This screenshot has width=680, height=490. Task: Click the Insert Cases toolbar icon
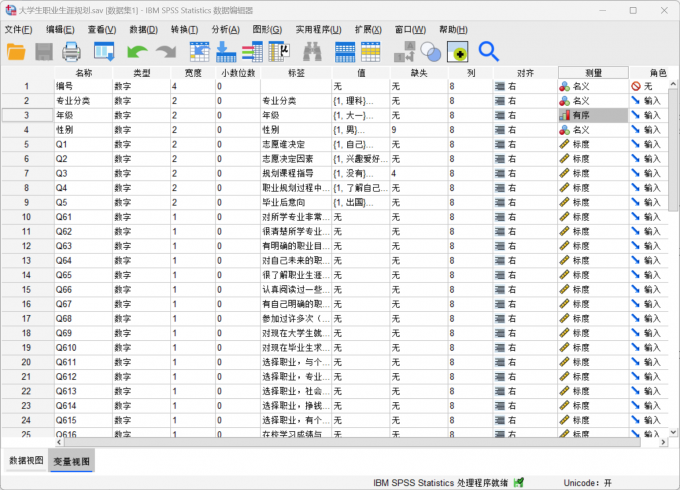point(345,52)
